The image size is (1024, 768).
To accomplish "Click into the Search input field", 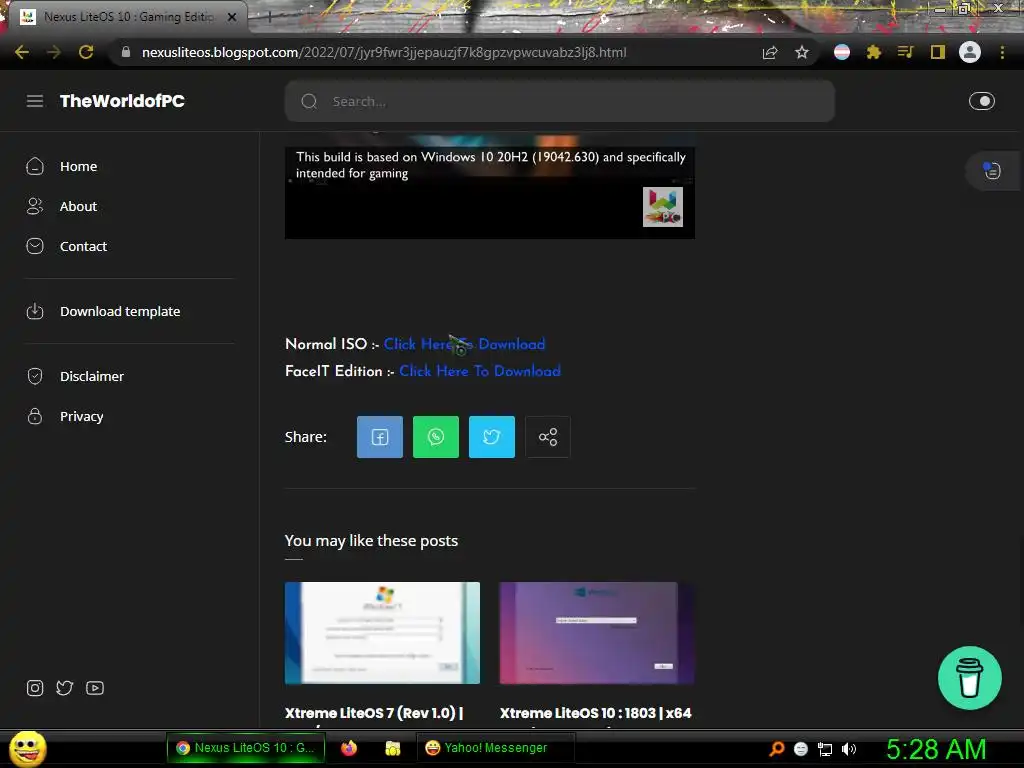I will pyautogui.click(x=560, y=101).
